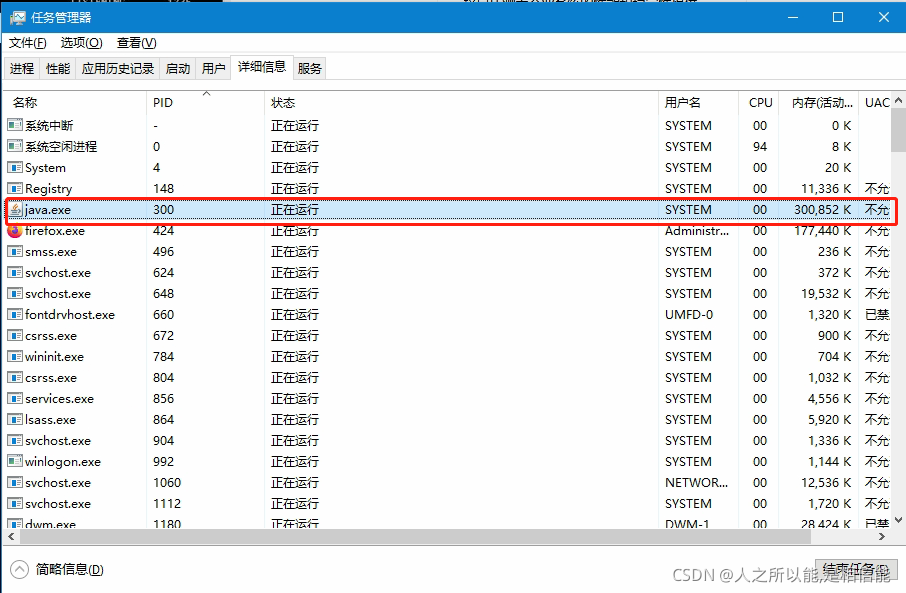Viewport: 906px width, 593px height.
Task: Open the 文件(F) menu
Action: pos(27,43)
